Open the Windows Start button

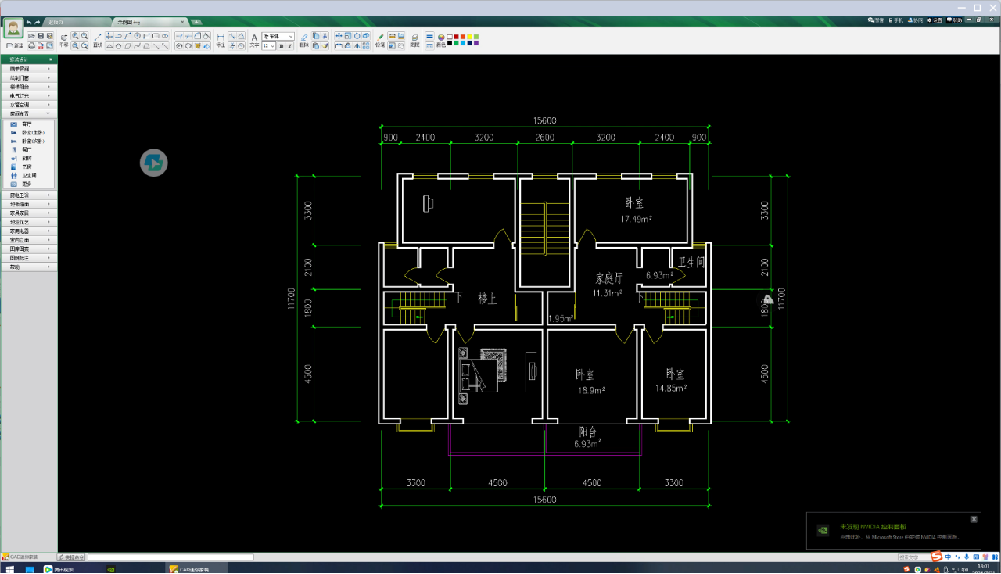(10, 569)
